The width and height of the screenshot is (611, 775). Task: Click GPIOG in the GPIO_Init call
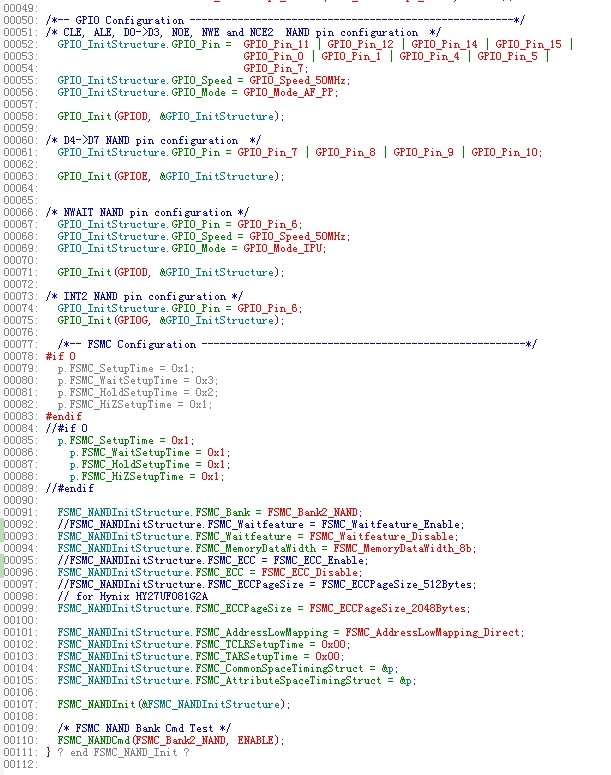[132, 320]
